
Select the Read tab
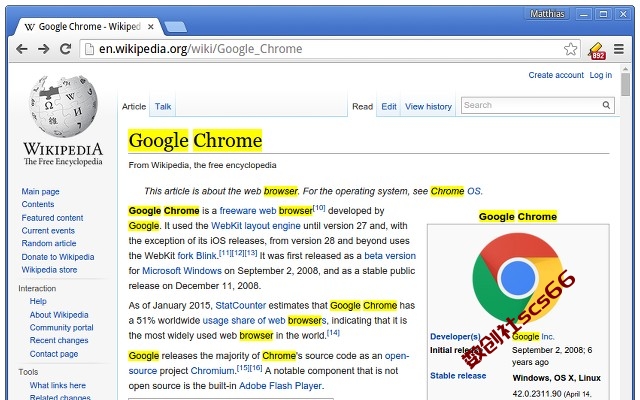(x=362, y=107)
